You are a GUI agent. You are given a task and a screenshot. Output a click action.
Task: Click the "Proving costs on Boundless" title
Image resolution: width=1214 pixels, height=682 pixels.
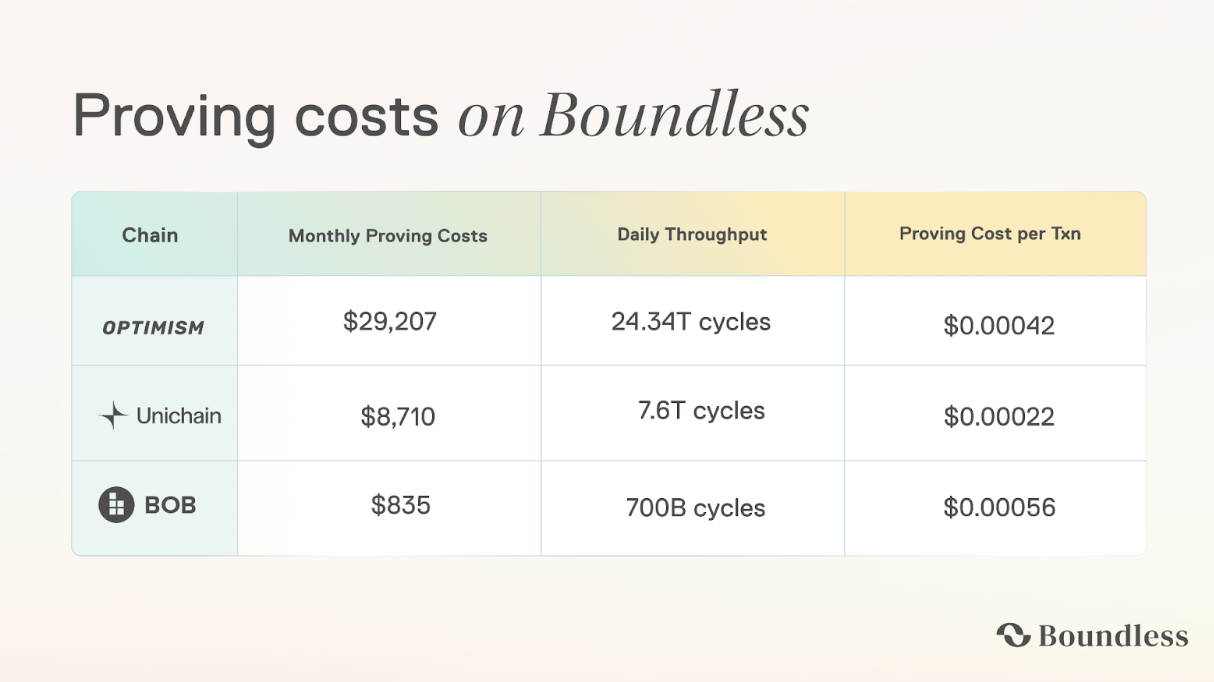tap(440, 117)
